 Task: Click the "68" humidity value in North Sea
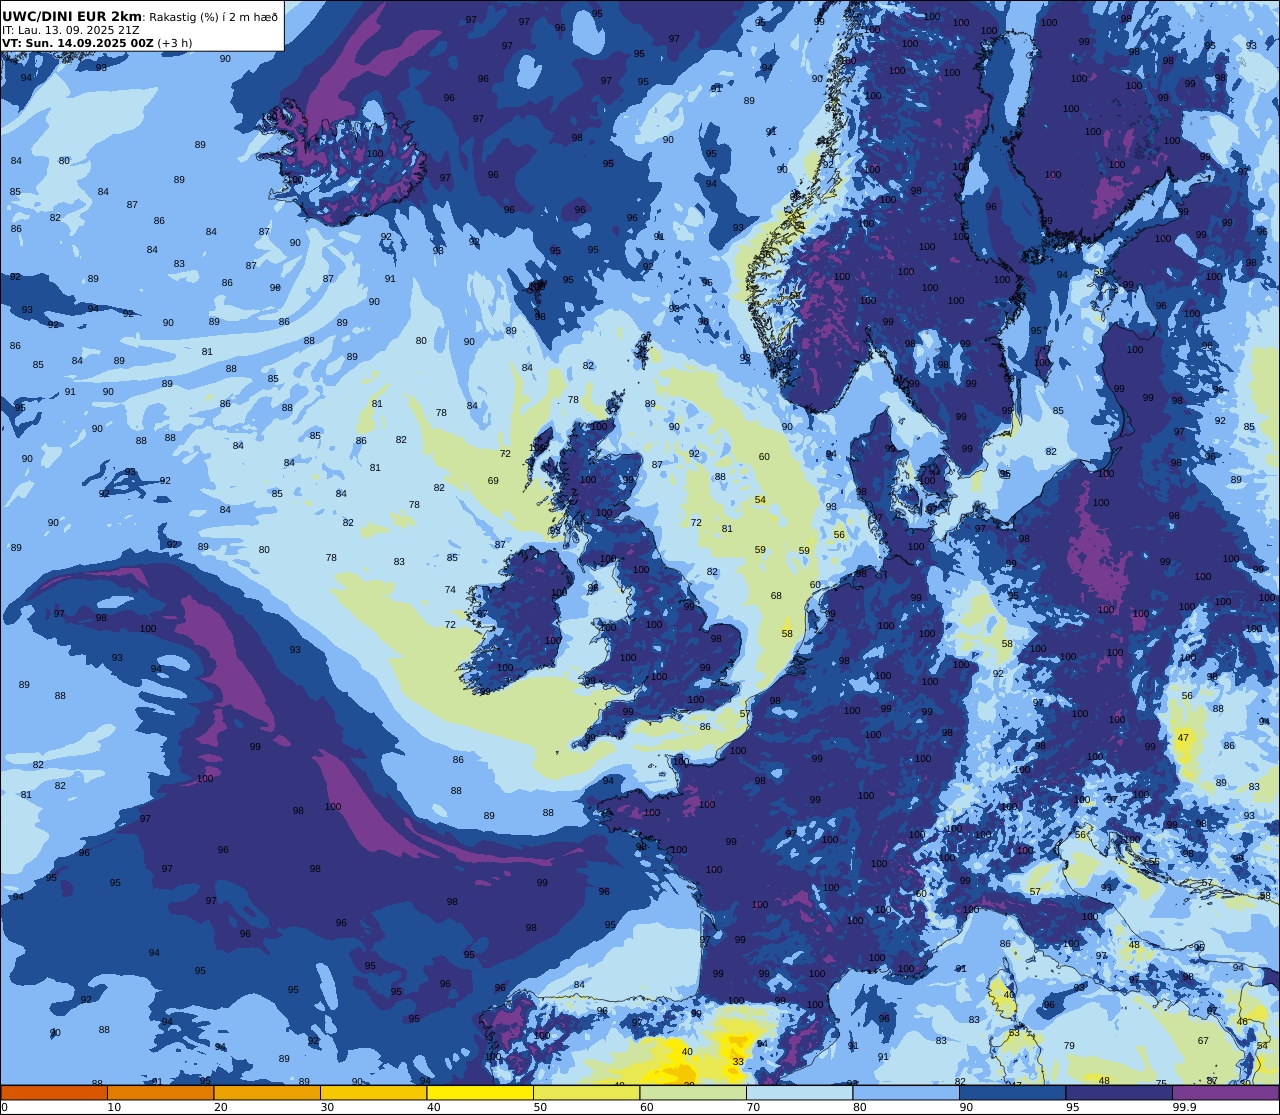[776, 596]
